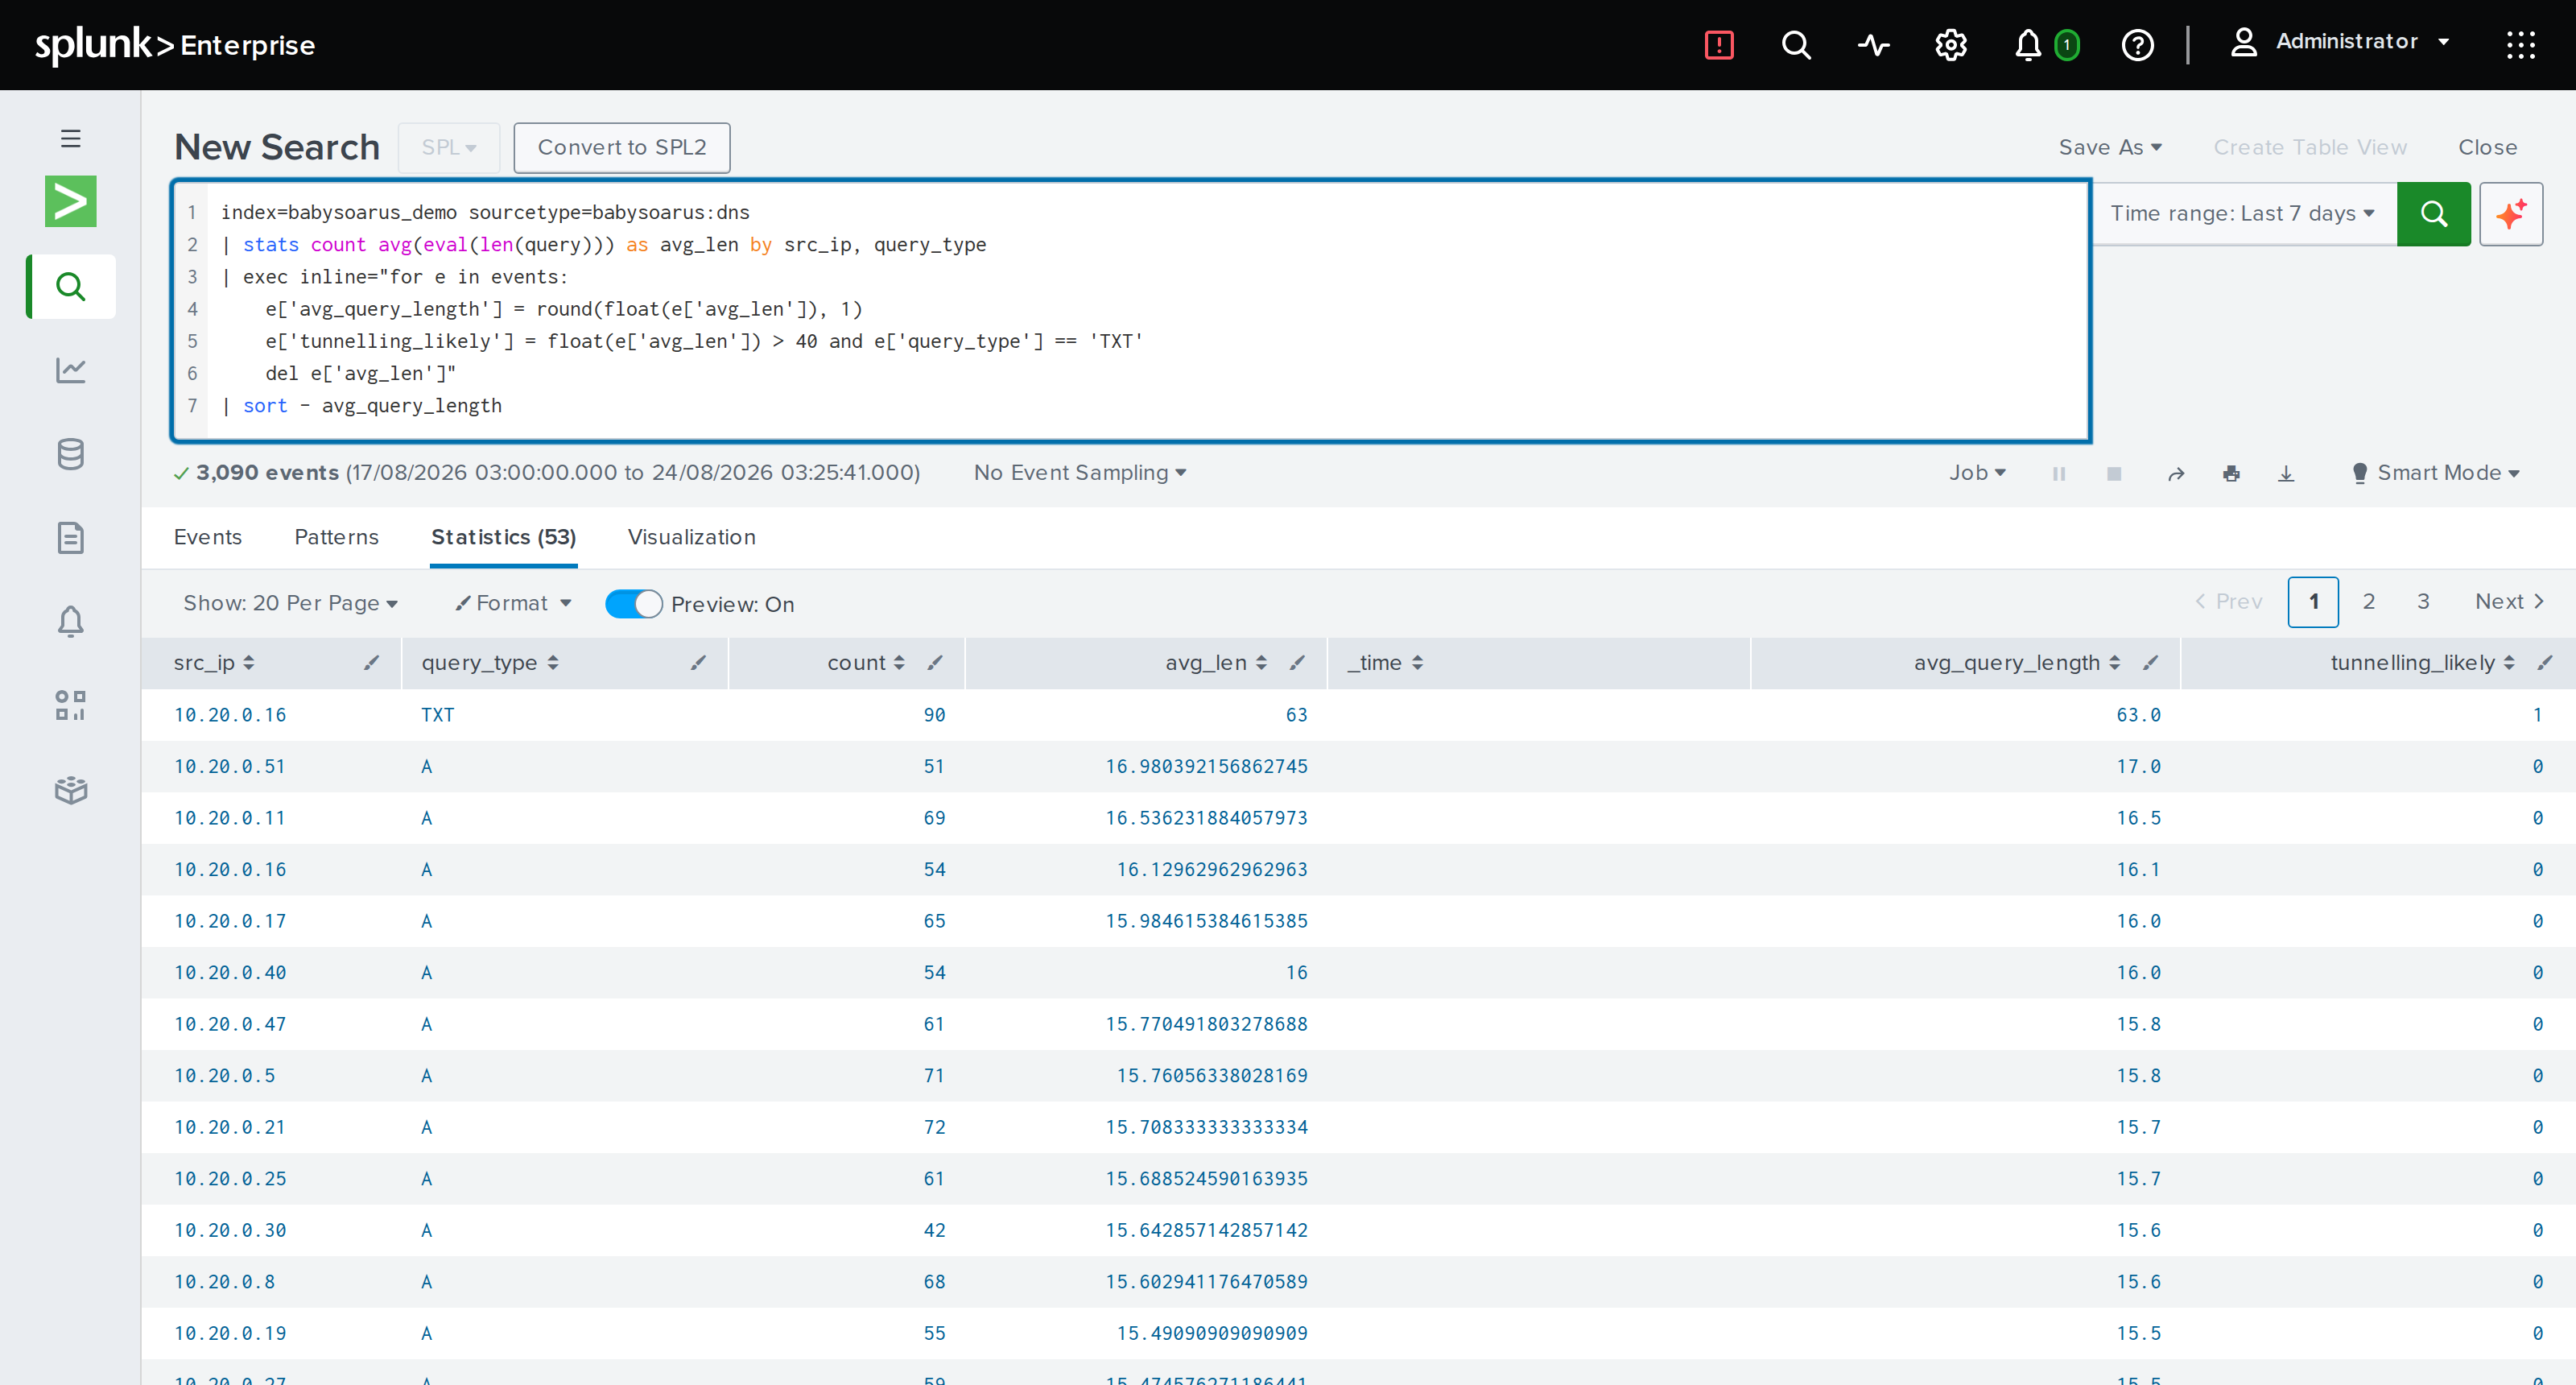Sort by _time column header
This screenshot has height=1385, width=2576.
point(1385,662)
